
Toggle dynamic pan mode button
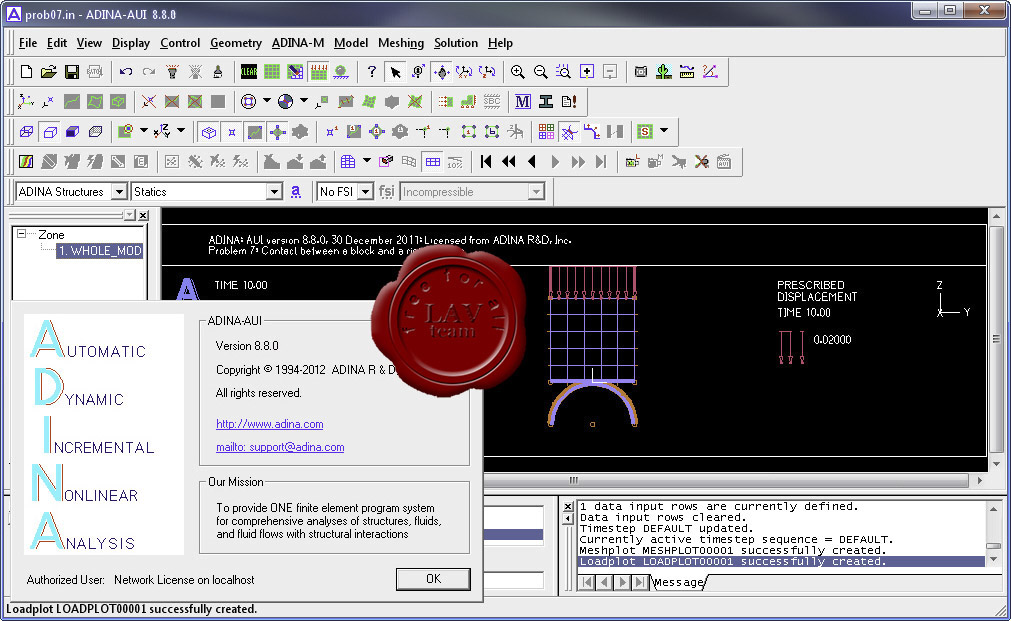pyautogui.click(x=442, y=72)
